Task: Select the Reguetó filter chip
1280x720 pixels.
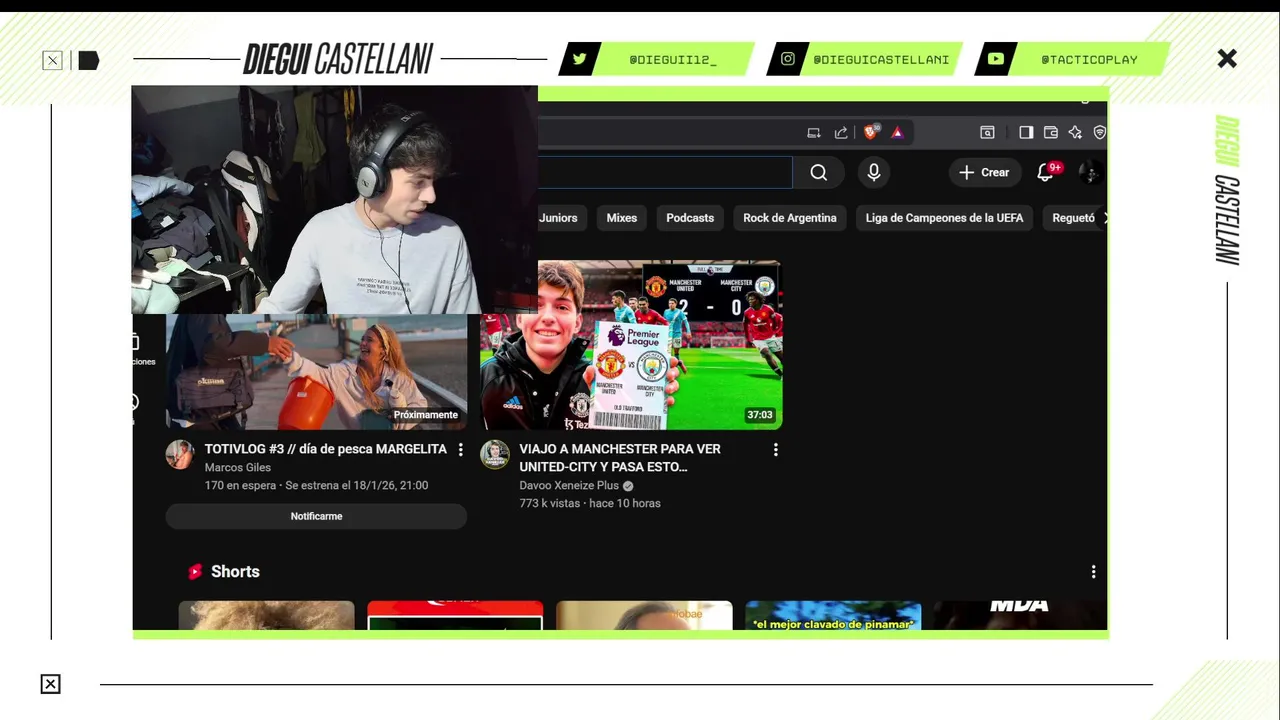Action: [1073, 218]
